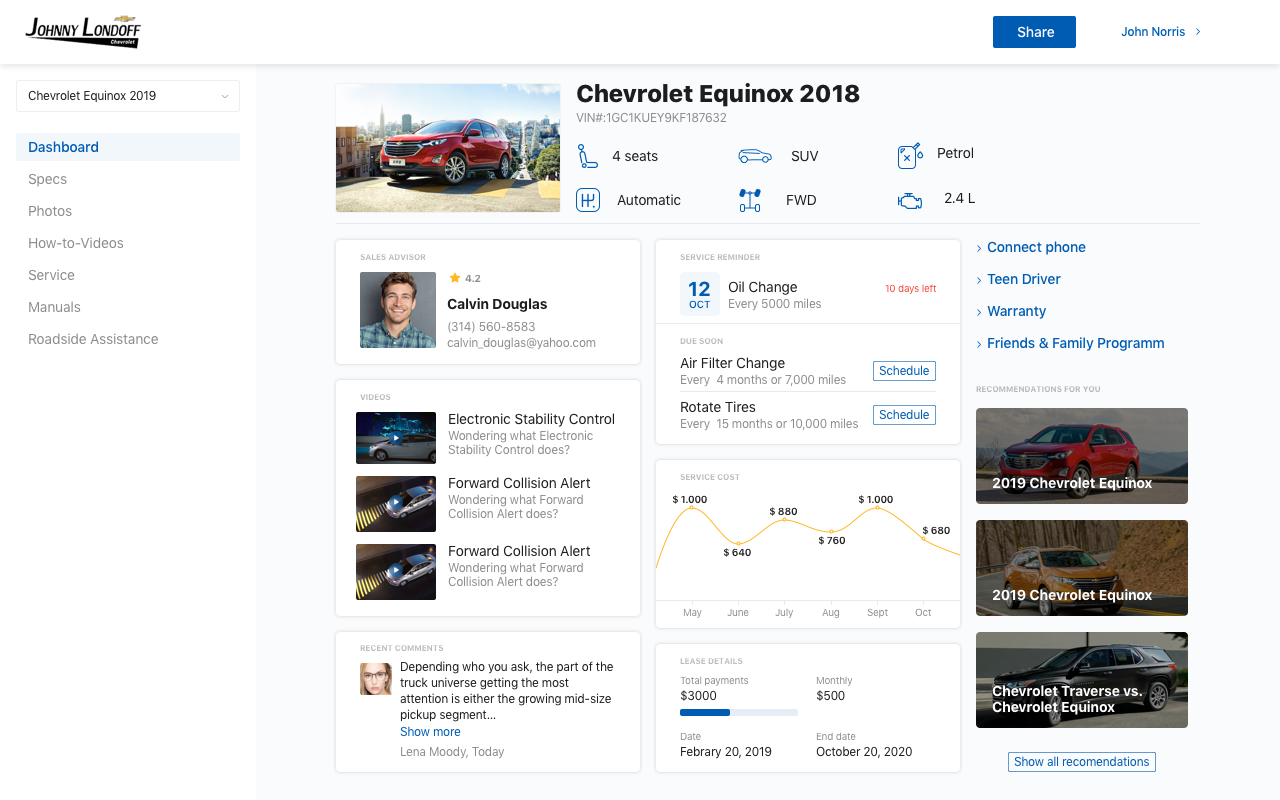Click the engine icon beside 2.4 L
1280x800 pixels.
[x=909, y=201]
